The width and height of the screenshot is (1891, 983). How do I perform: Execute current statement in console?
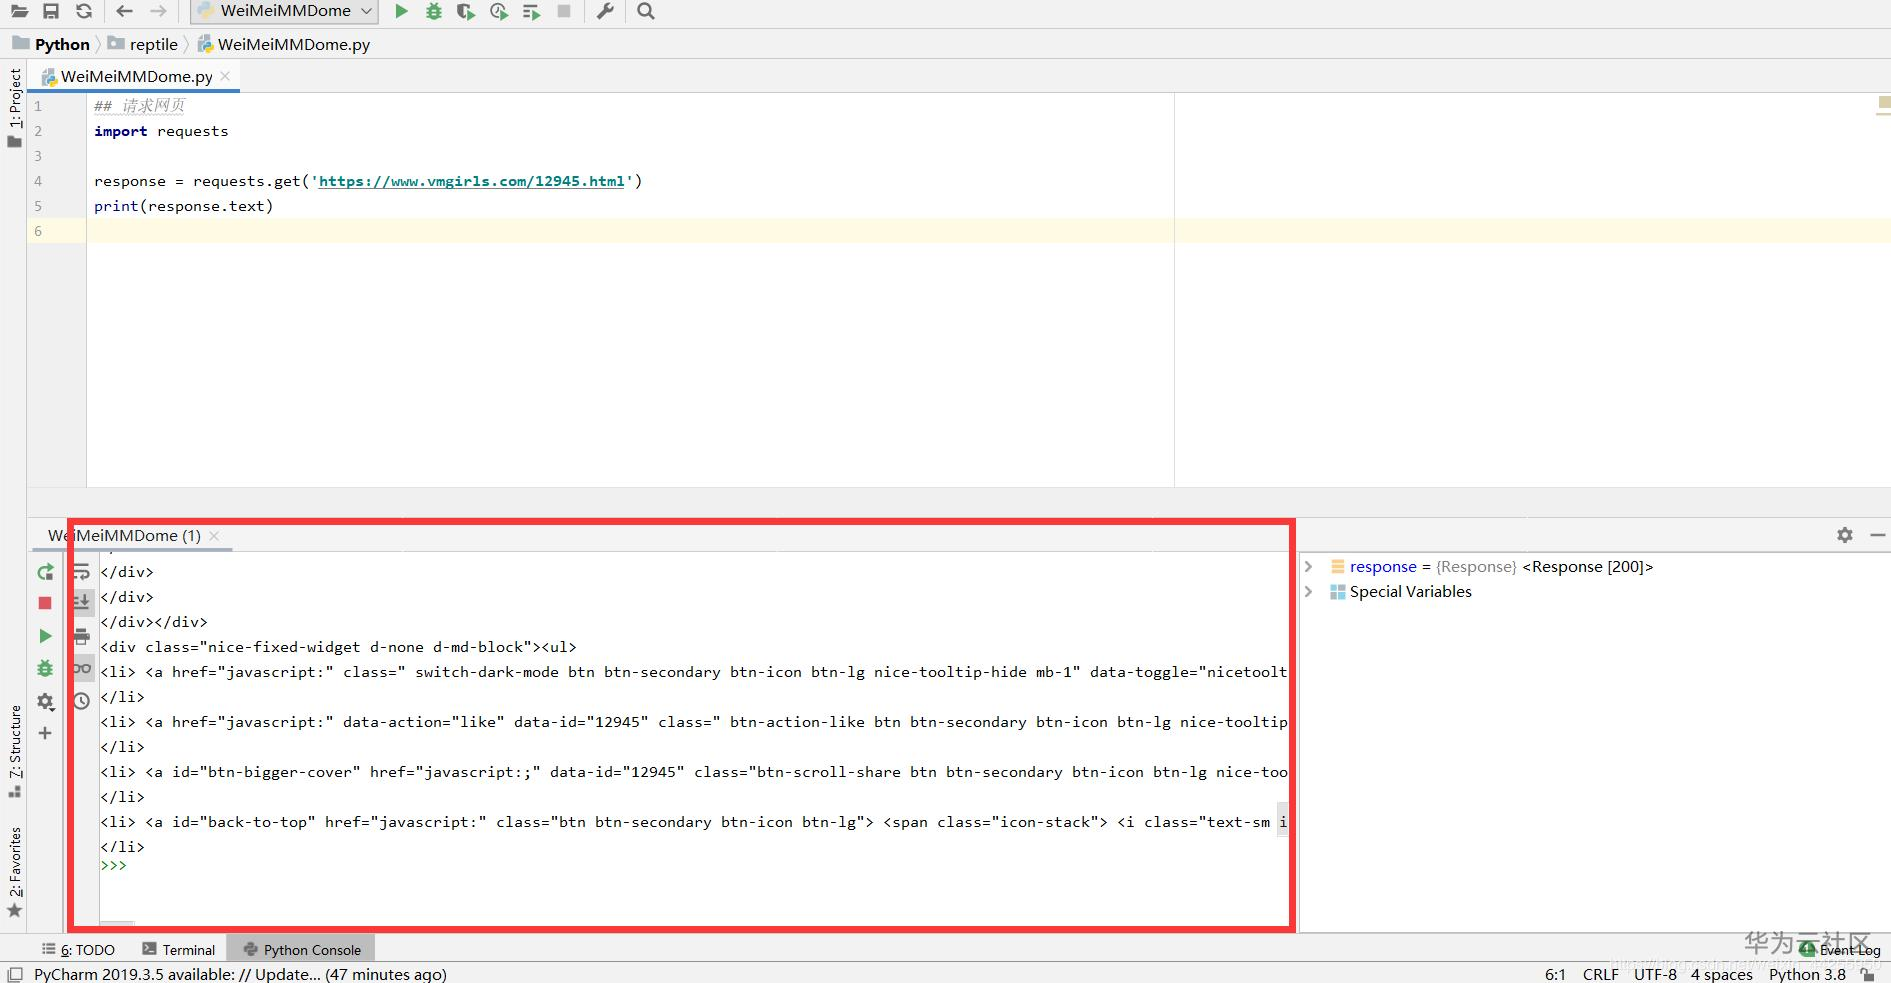coord(45,636)
